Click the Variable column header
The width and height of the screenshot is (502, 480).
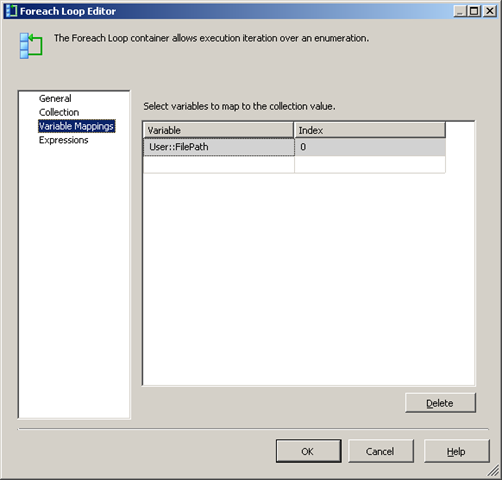[218, 130]
